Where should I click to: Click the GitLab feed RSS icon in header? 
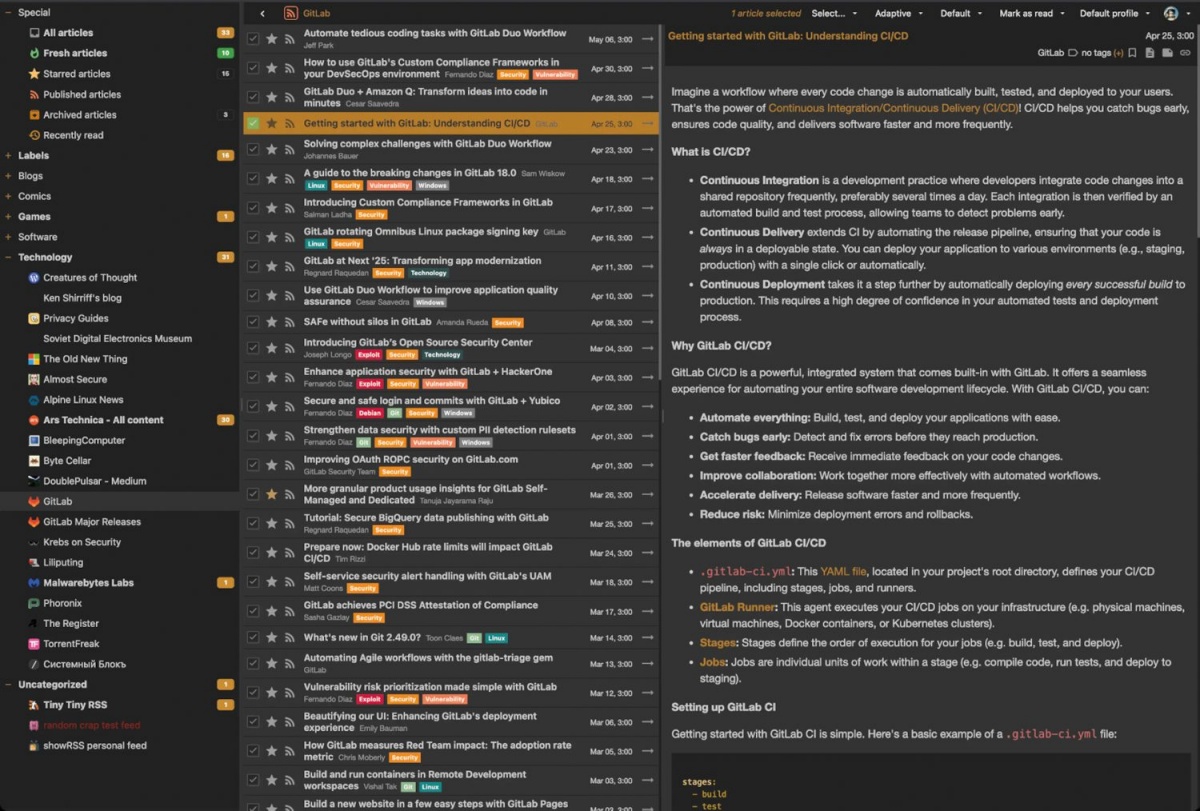[x=291, y=14]
